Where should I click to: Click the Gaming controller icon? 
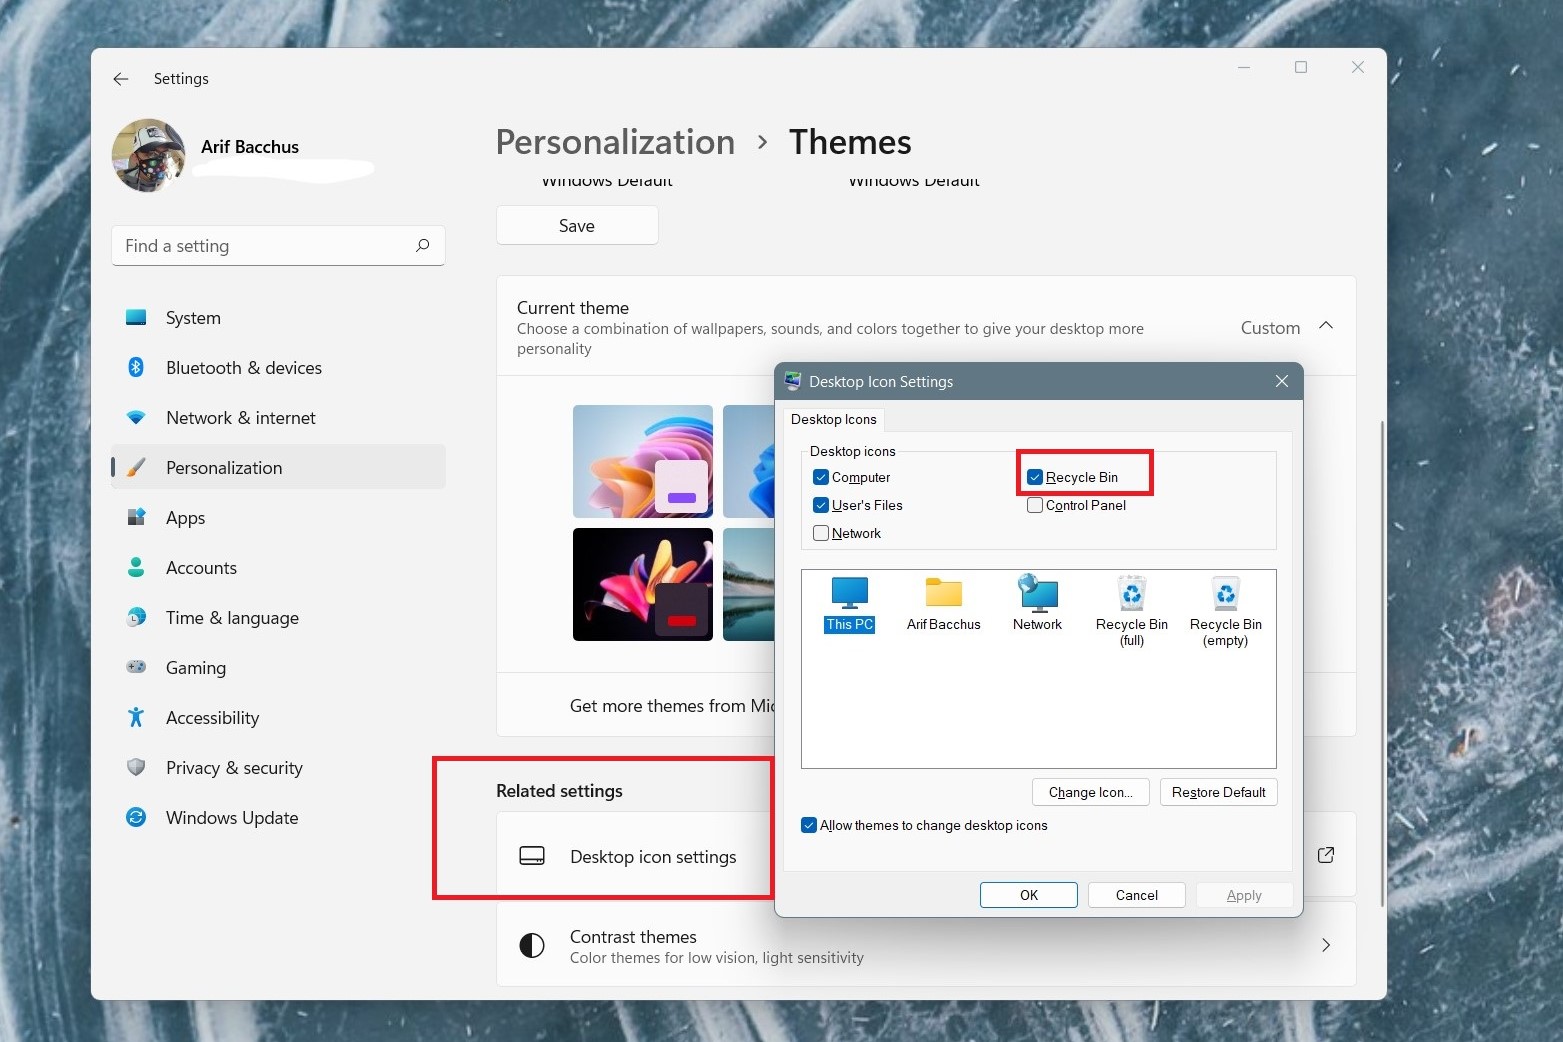(136, 667)
